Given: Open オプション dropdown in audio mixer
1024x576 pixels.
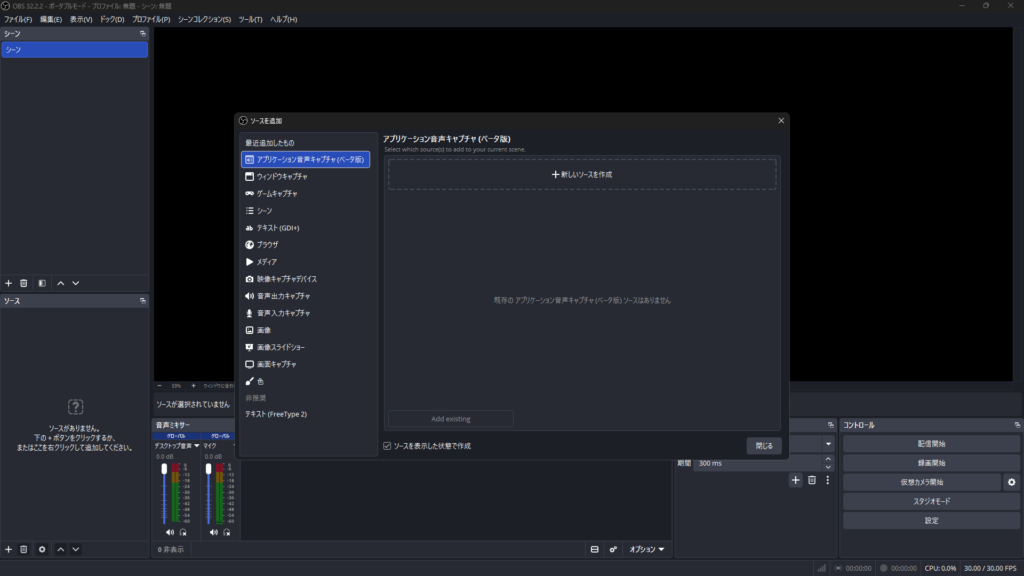Looking at the screenshot, I should point(647,550).
